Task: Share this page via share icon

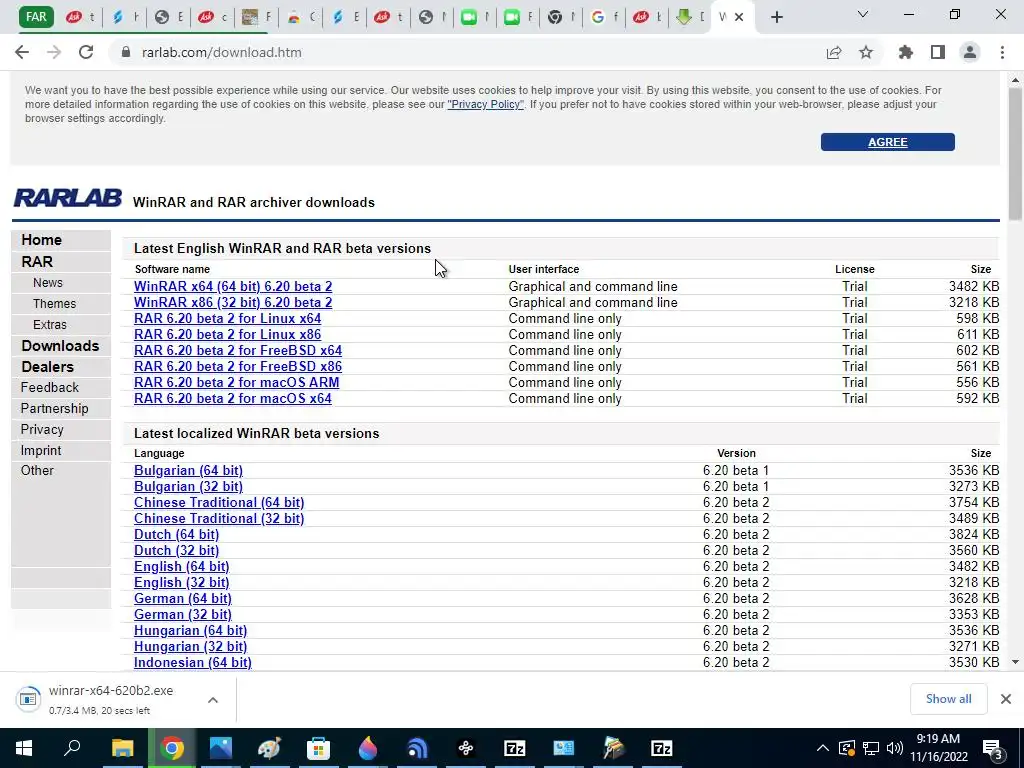Action: click(833, 52)
